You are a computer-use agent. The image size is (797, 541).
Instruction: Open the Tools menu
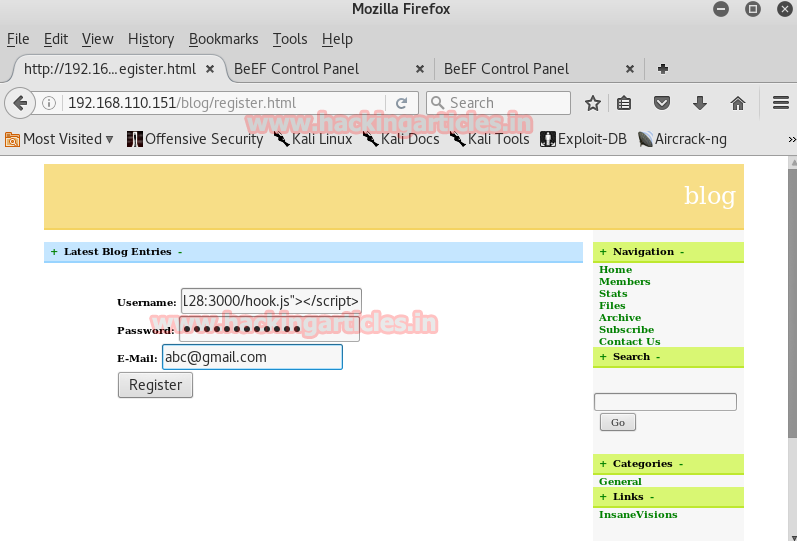click(x=290, y=39)
